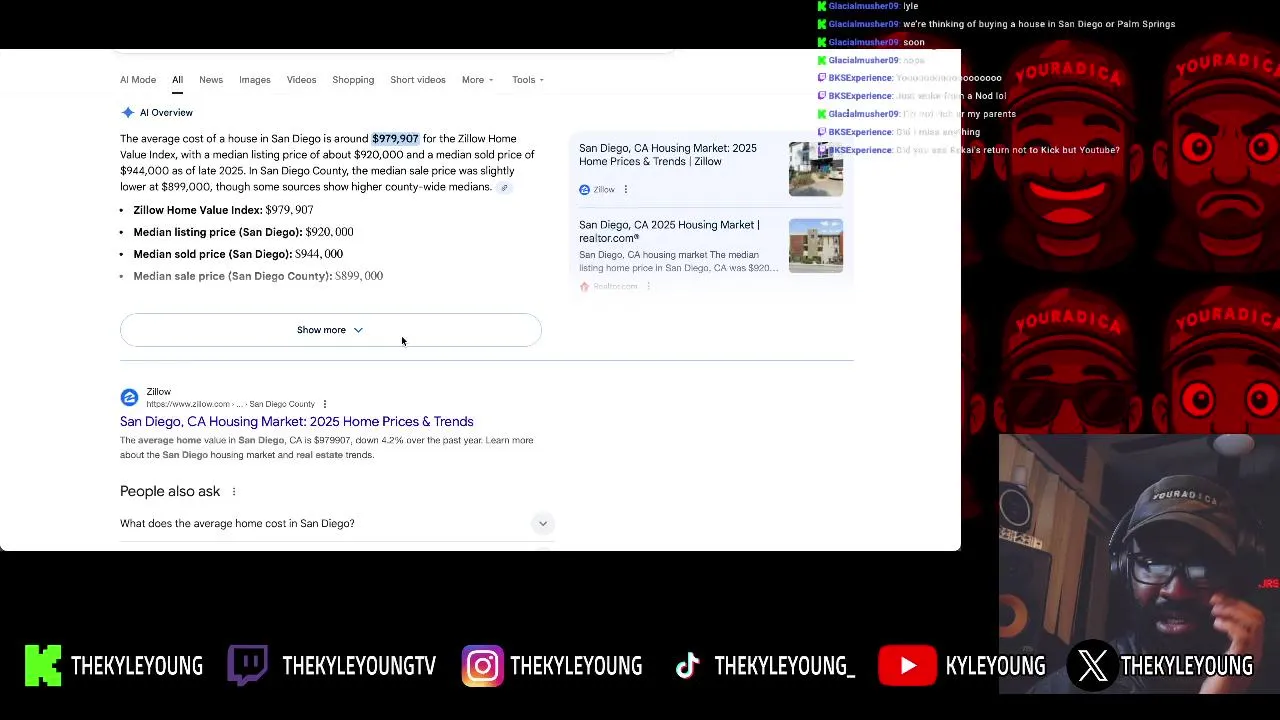Open San Diego, CA Housing Market result link
The width and height of the screenshot is (1280, 720).
click(x=297, y=422)
